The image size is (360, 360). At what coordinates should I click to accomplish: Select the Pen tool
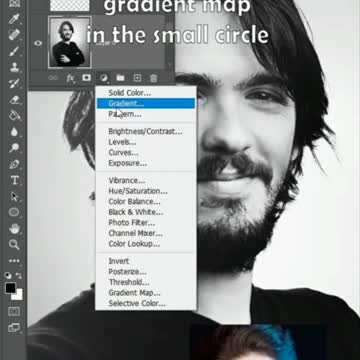[x=14, y=164]
